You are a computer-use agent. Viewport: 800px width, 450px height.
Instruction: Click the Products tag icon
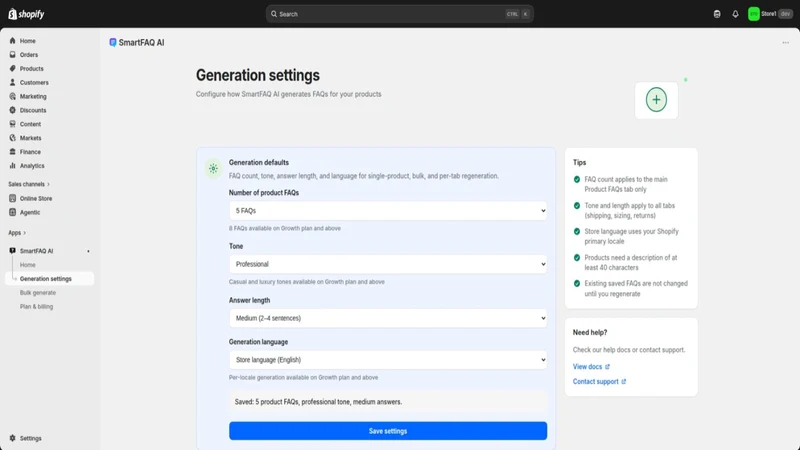(13, 68)
